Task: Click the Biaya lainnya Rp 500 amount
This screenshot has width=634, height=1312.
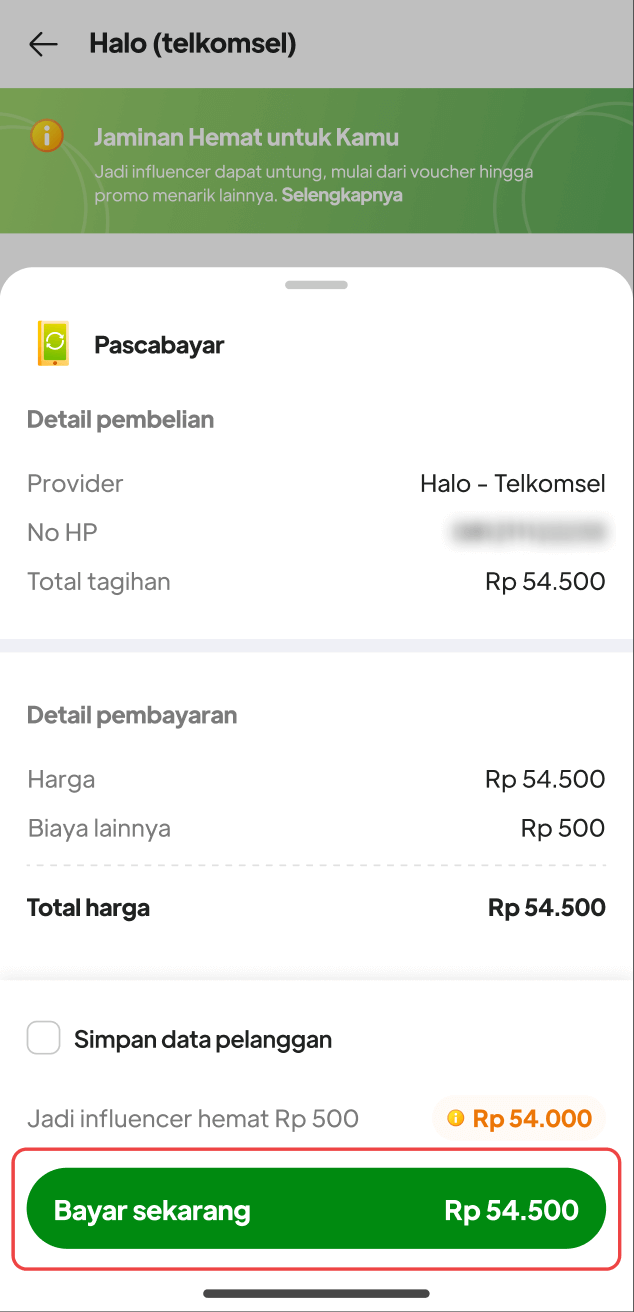Action: coord(562,828)
